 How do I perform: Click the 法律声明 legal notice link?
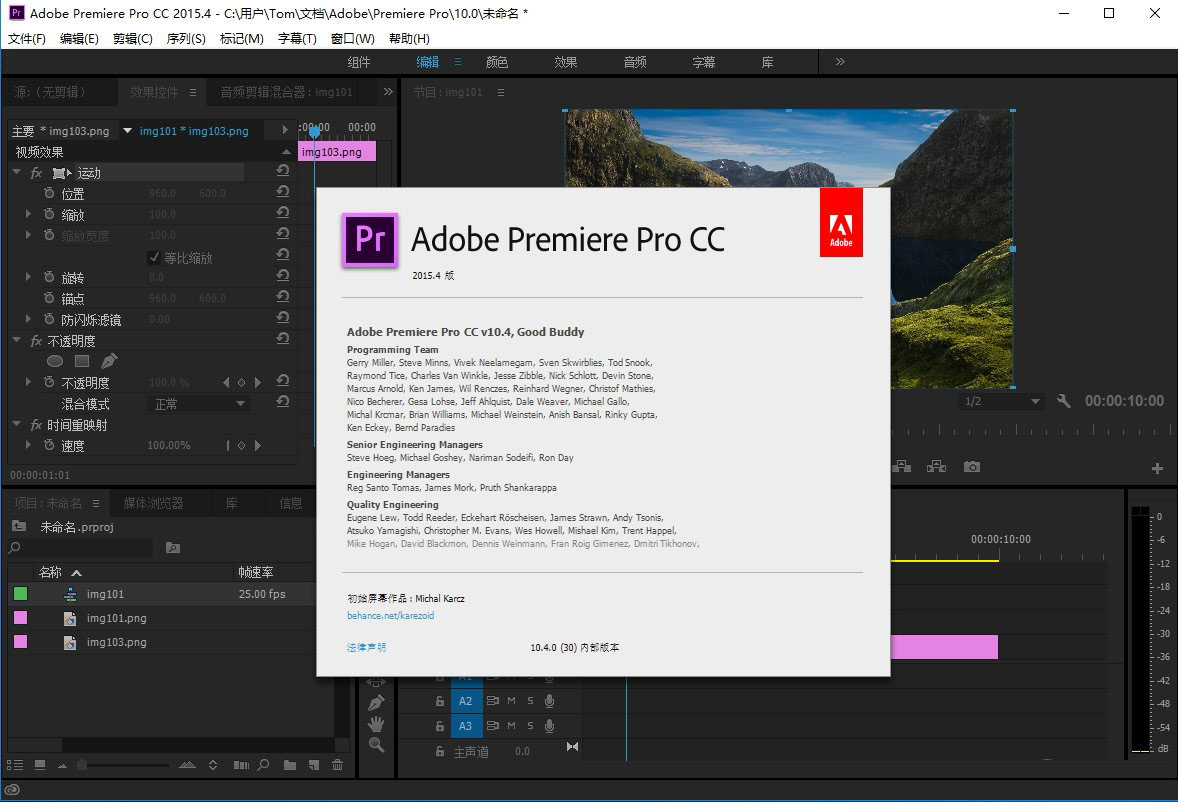(366, 648)
